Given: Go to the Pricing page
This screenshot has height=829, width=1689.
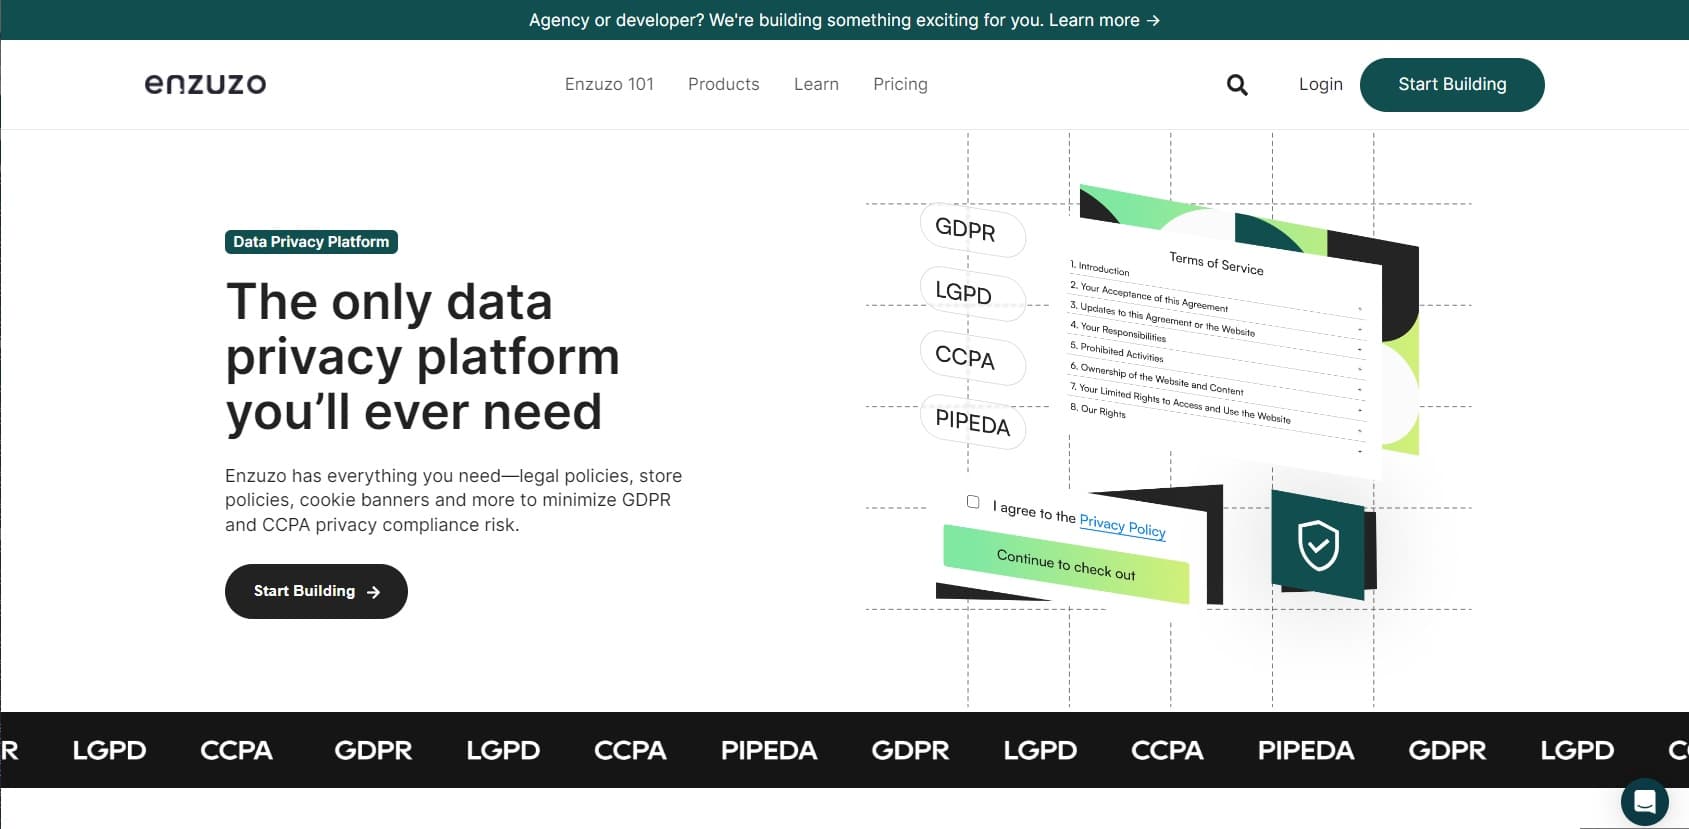Looking at the screenshot, I should pyautogui.click(x=900, y=84).
